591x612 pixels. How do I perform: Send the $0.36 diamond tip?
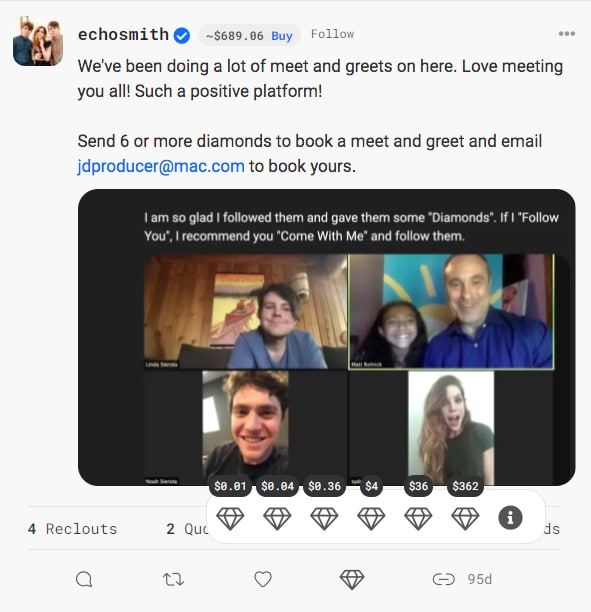pyautogui.click(x=324, y=518)
